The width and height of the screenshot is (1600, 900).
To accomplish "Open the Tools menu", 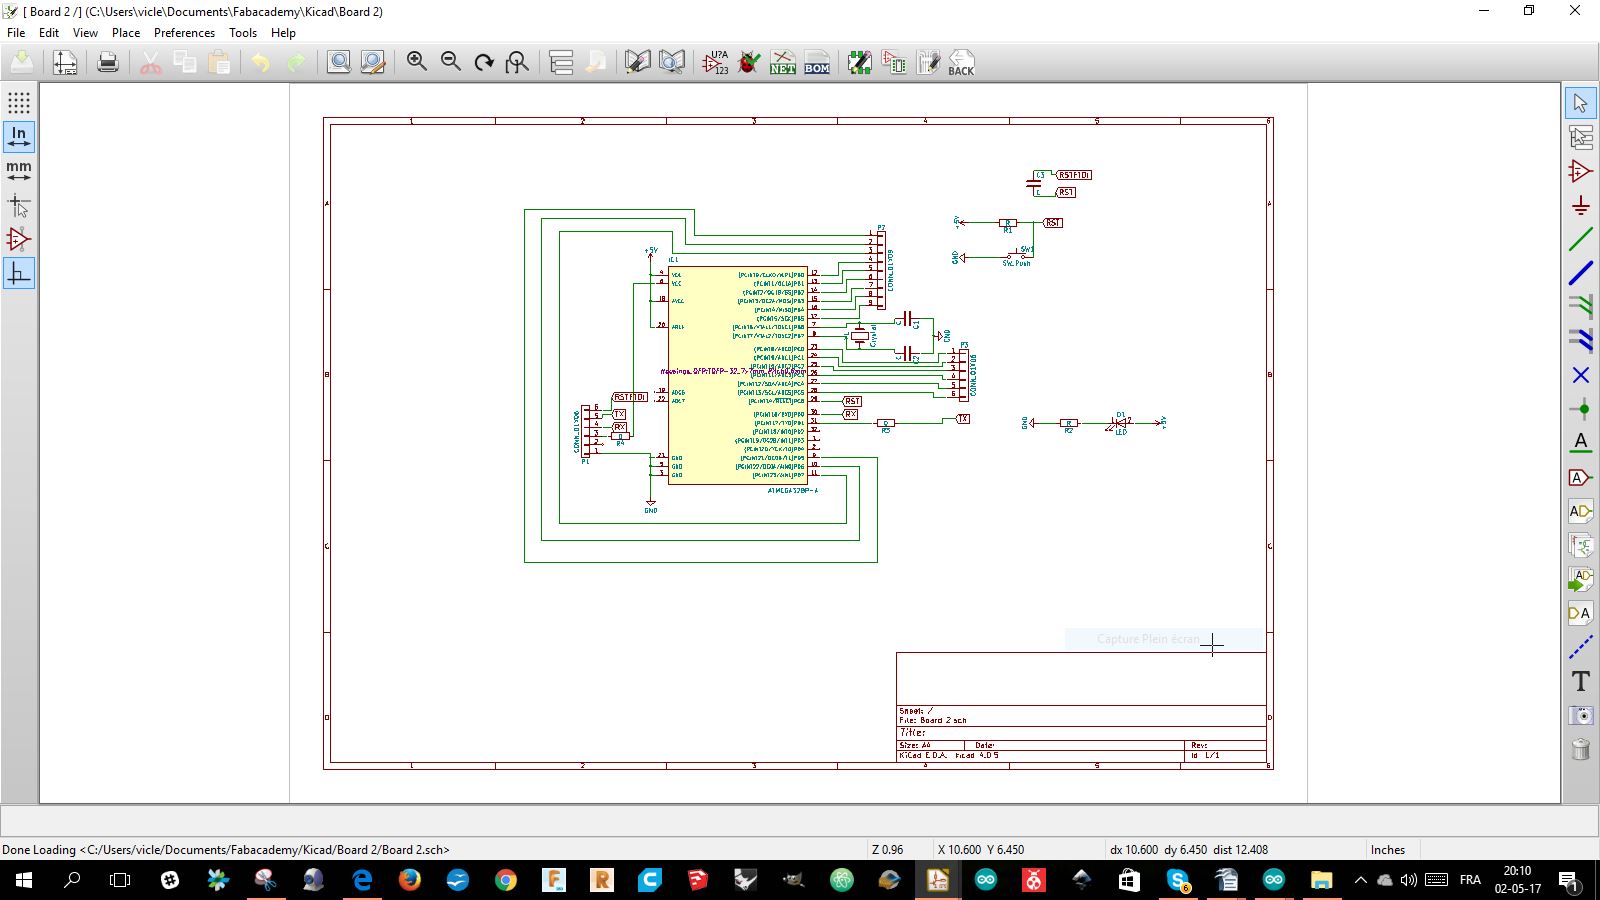I will coord(243,33).
